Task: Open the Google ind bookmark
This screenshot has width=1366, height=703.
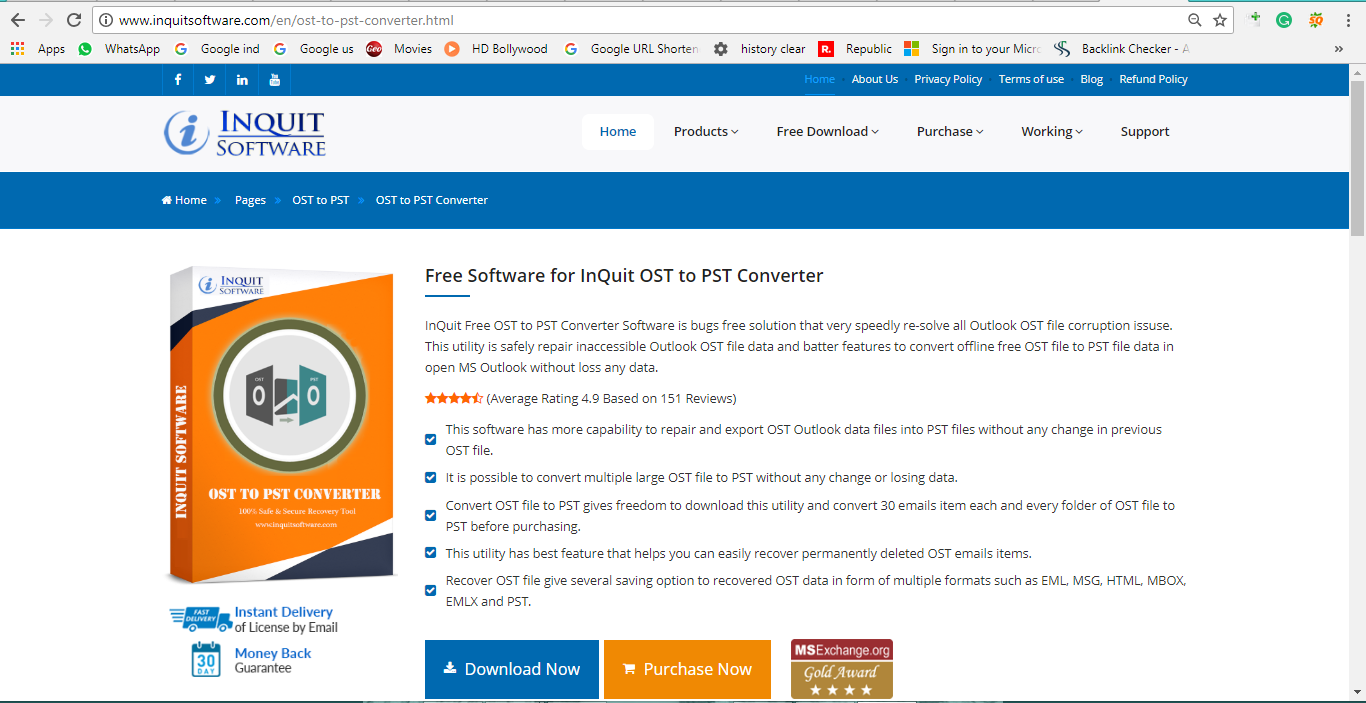Action: 217,48
